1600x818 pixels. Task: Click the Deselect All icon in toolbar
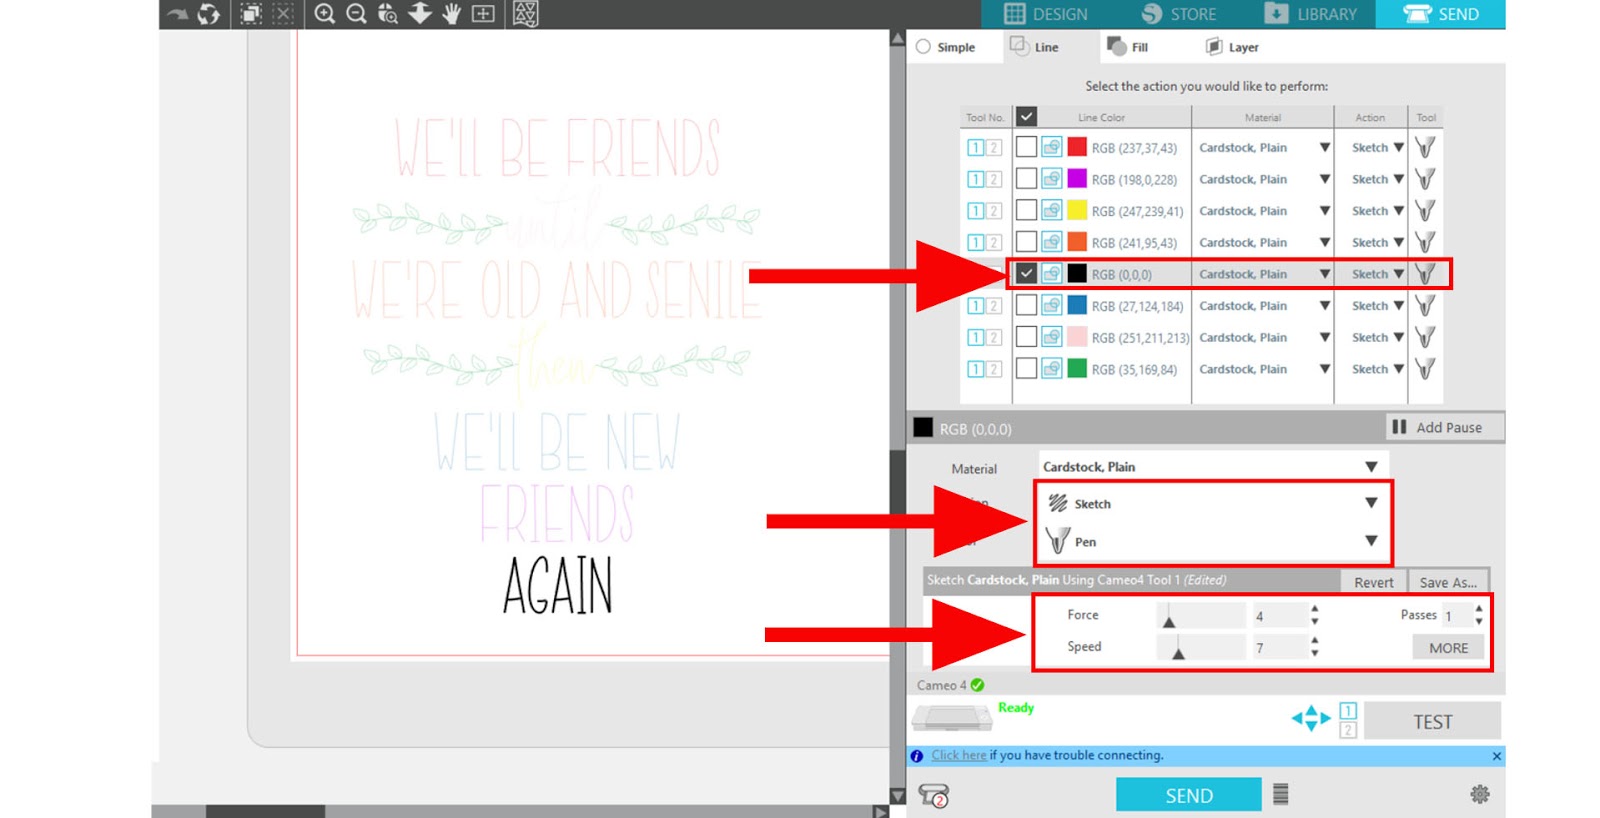click(x=283, y=14)
